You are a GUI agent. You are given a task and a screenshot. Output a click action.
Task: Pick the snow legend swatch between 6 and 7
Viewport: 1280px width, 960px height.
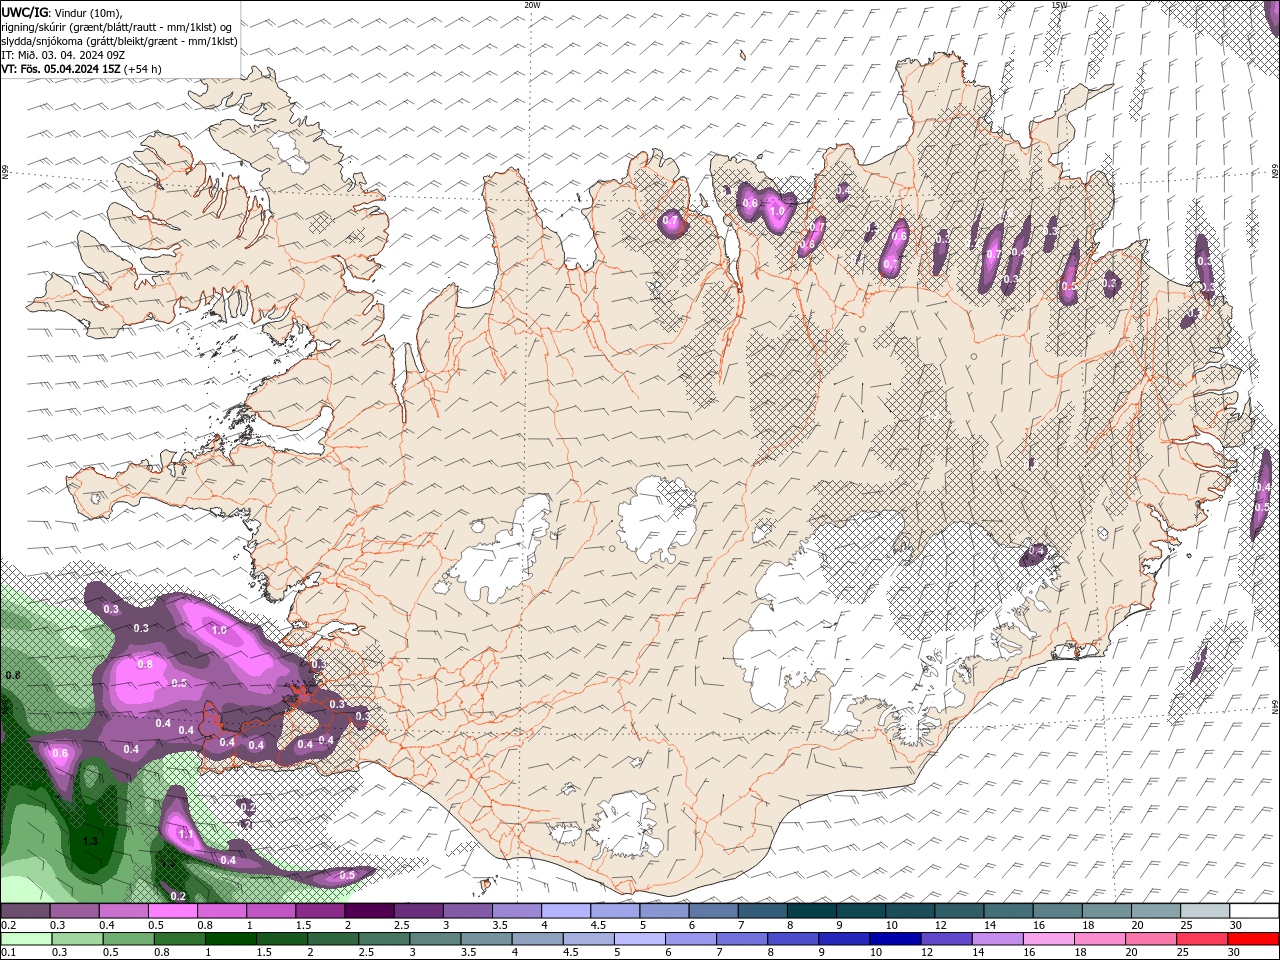[x=712, y=911]
